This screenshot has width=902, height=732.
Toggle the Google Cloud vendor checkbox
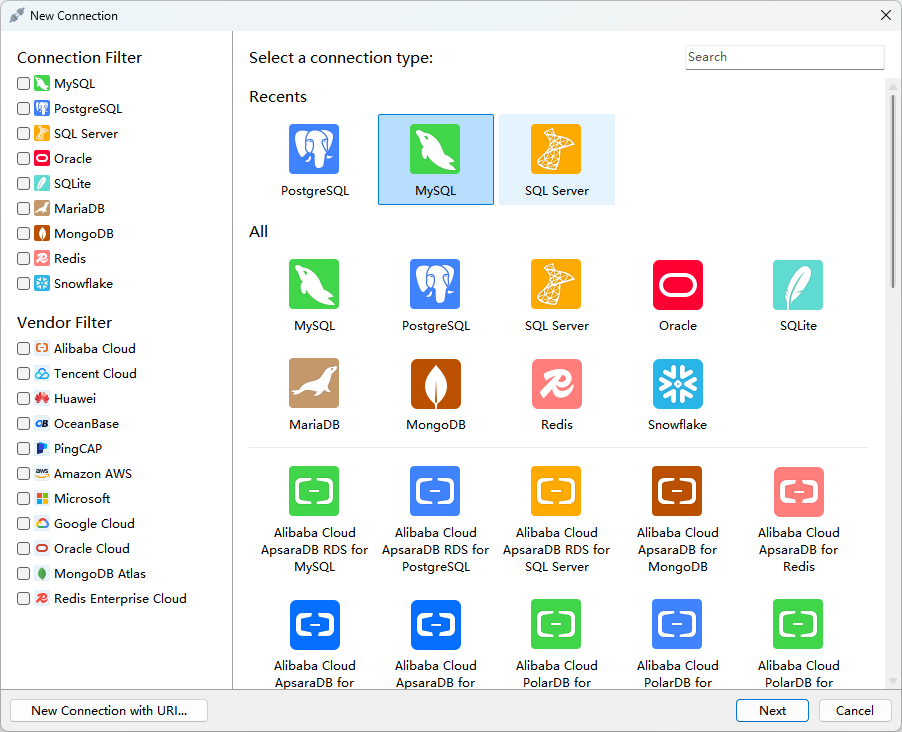click(x=24, y=524)
